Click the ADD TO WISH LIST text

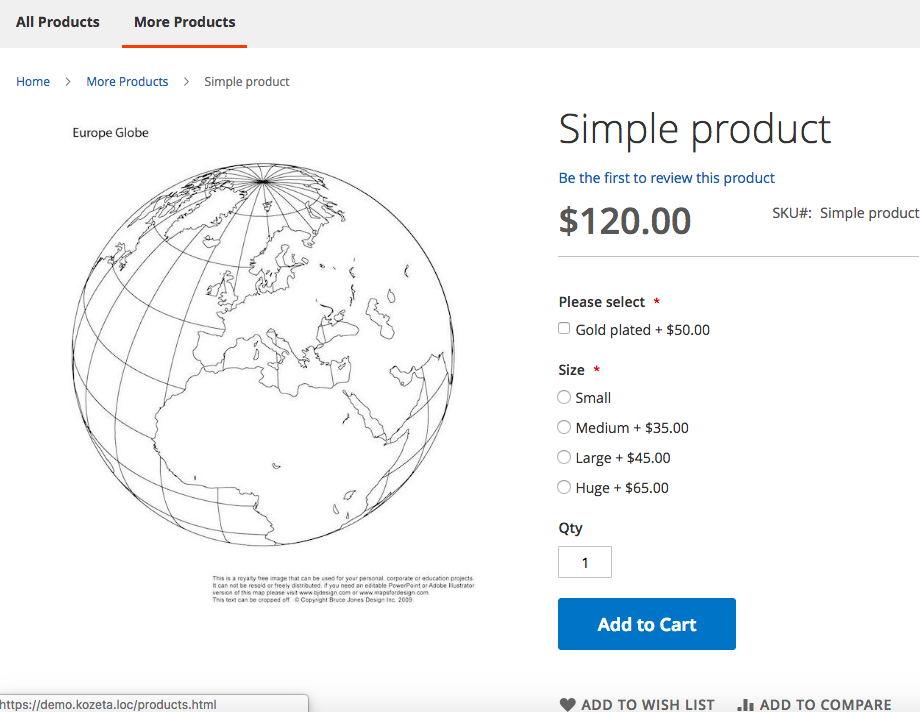tap(648, 705)
